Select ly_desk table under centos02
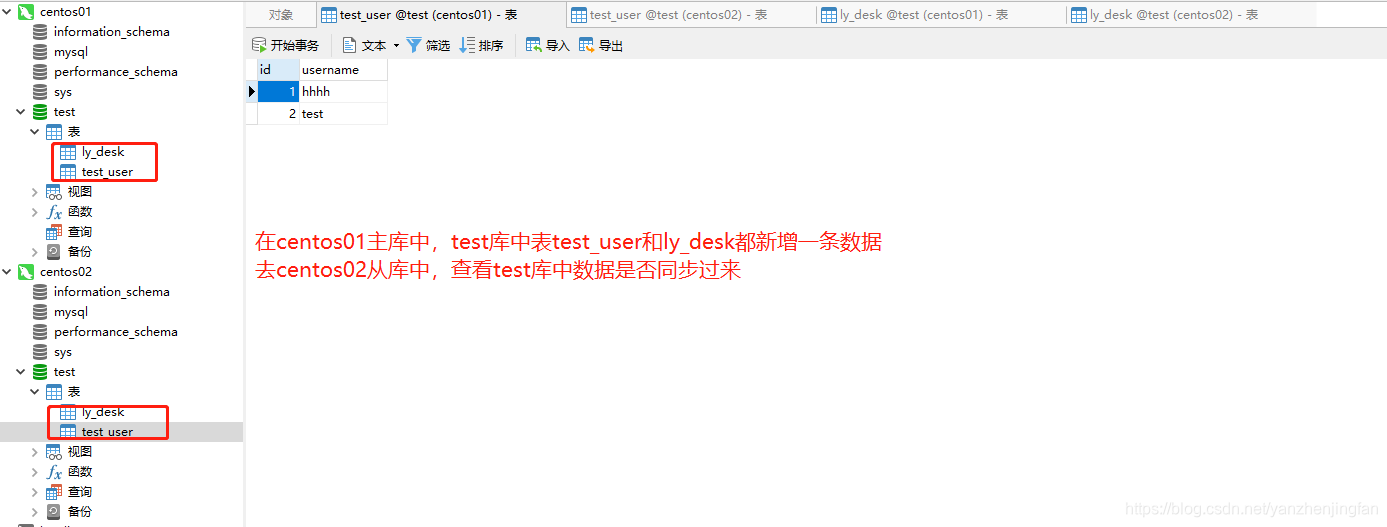 pos(103,412)
